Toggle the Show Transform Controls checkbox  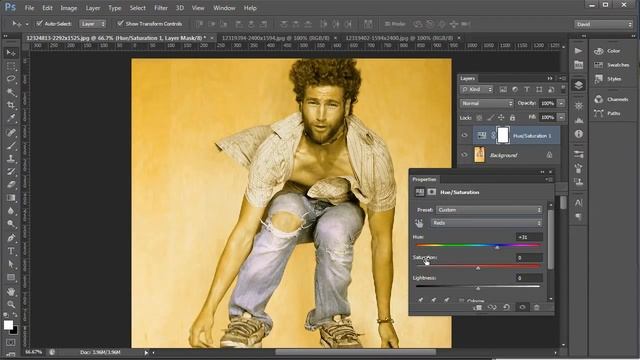click(x=120, y=23)
